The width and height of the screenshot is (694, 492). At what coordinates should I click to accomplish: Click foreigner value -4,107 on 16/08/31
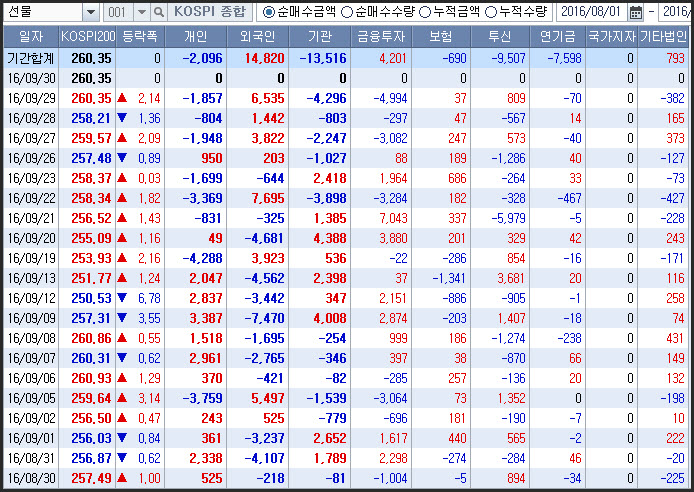(265, 458)
